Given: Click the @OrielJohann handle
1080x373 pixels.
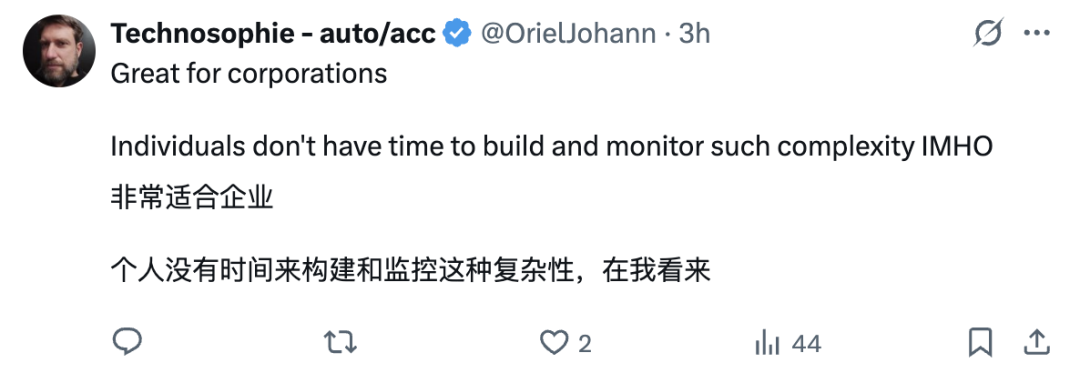Looking at the screenshot, I should [568, 33].
